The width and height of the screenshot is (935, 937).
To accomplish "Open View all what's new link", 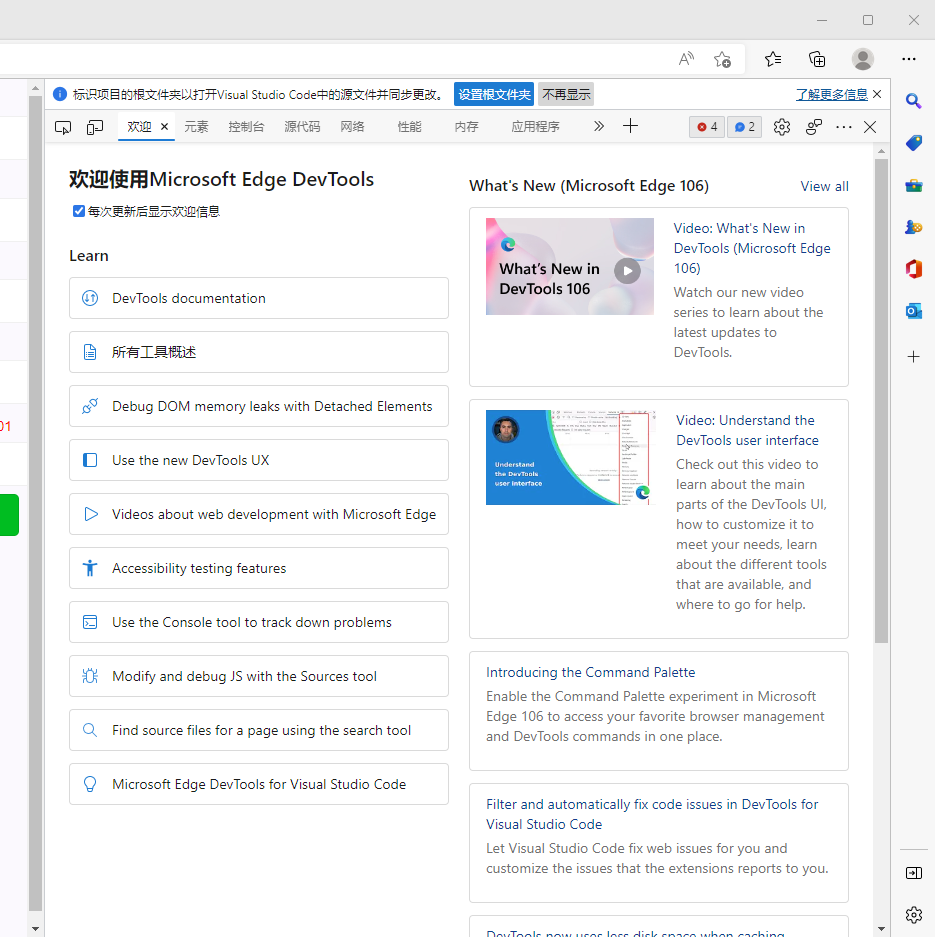I will (824, 186).
